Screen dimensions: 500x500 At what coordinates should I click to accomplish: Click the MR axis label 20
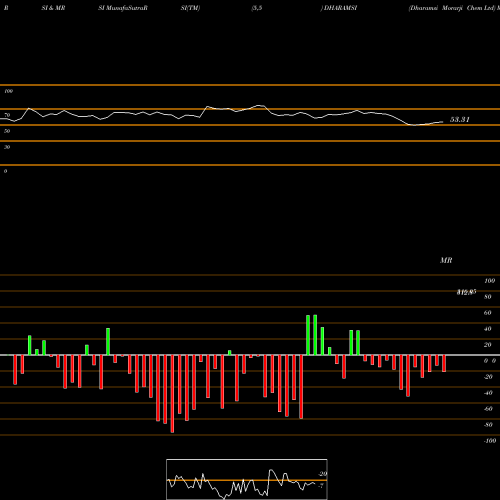tap(488, 345)
